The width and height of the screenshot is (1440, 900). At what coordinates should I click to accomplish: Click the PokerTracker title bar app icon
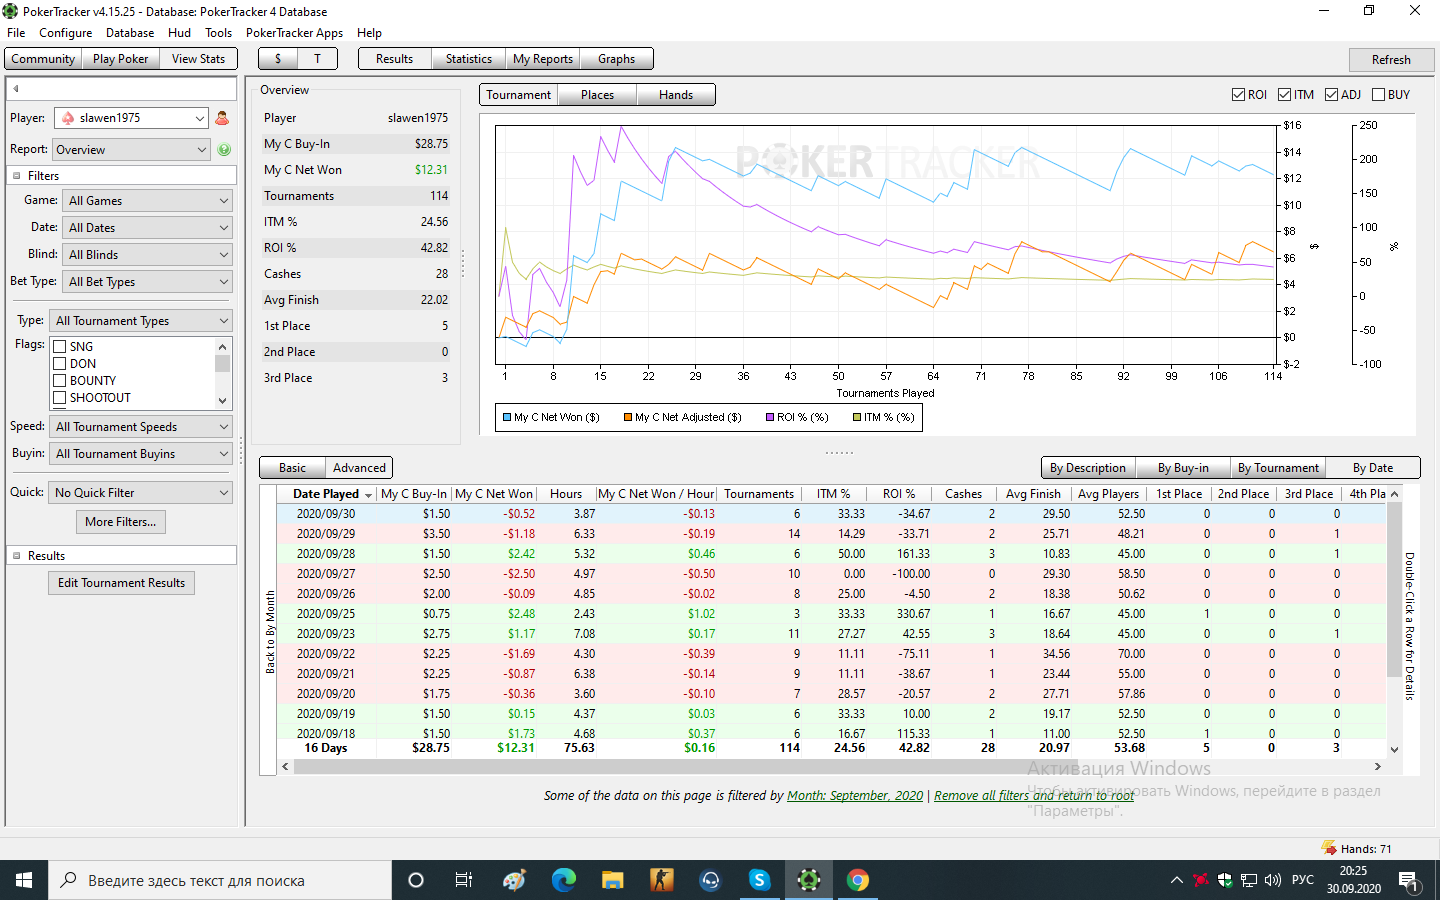click(x=10, y=11)
